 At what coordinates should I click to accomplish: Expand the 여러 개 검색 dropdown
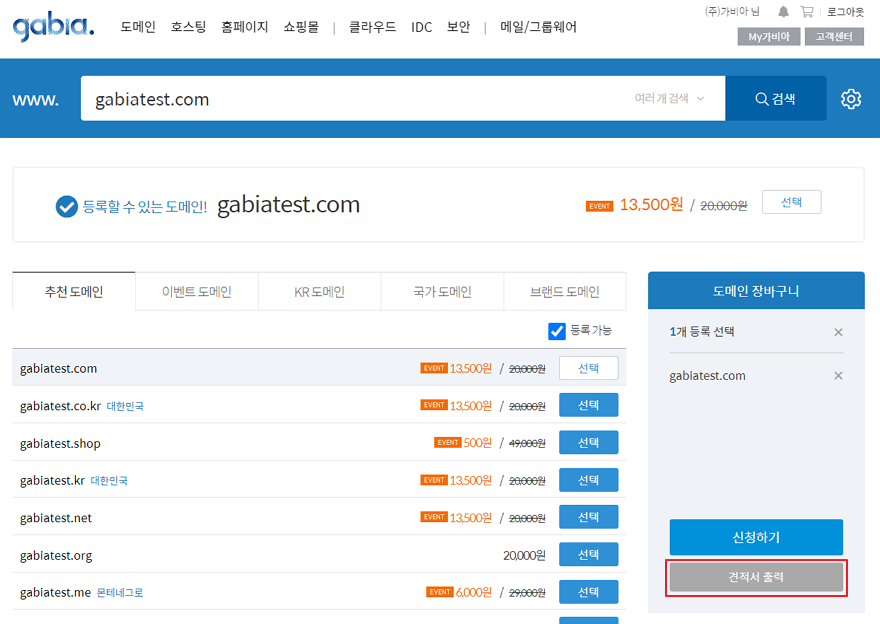pyautogui.click(x=669, y=98)
